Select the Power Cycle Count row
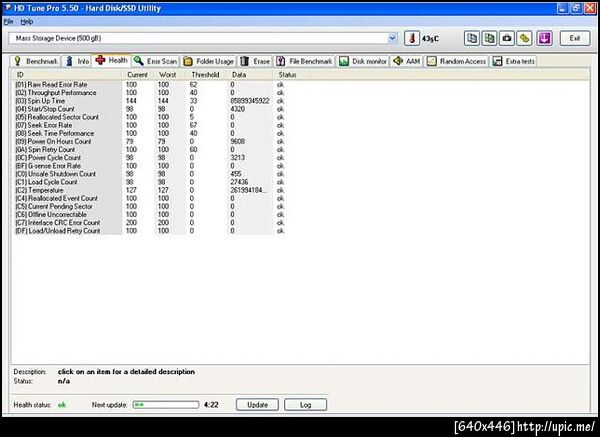This screenshot has height=437, width=600. [150, 158]
